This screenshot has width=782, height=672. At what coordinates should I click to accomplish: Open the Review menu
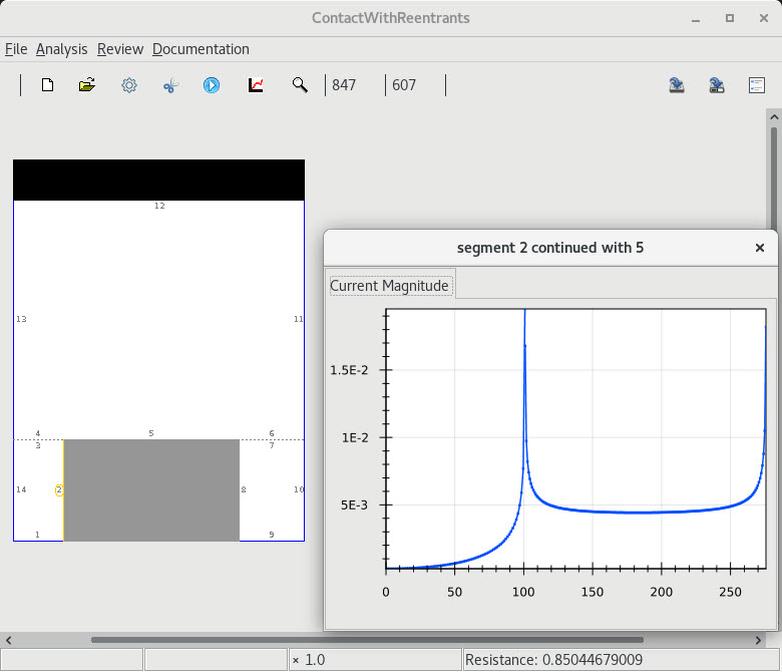tap(120, 49)
